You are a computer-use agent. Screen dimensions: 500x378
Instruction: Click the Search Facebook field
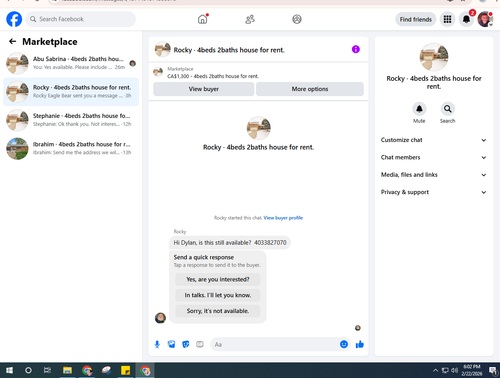click(81, 19)
